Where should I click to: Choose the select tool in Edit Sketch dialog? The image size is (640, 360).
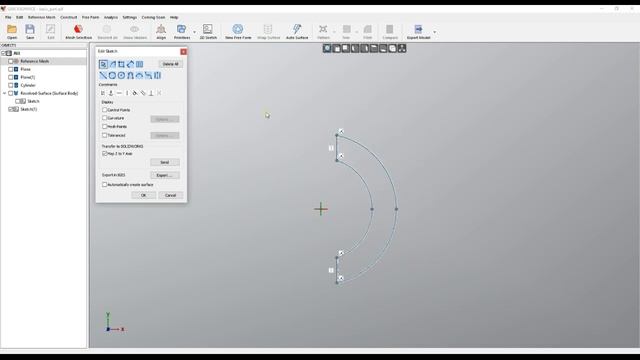coord(103,64)
